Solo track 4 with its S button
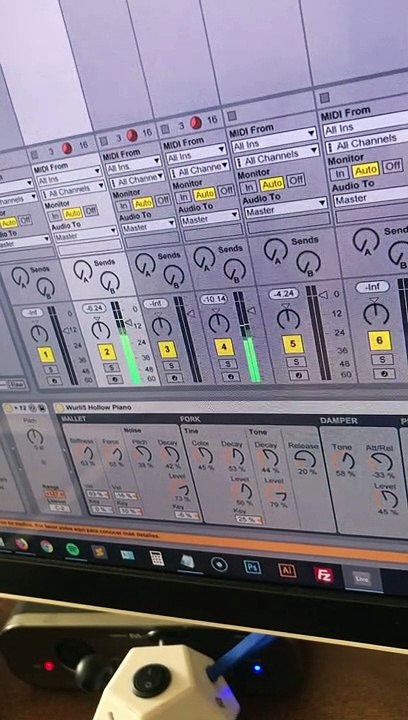Viewport: 408px width, 720px height. point(228,364)
